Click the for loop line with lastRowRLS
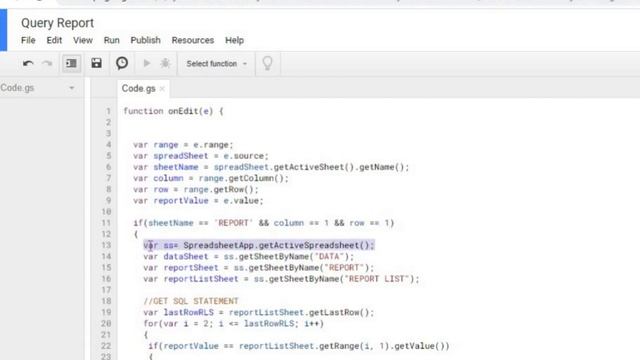Image resolution: width=640 pixels, height=360 pixels. coord(233,324)
